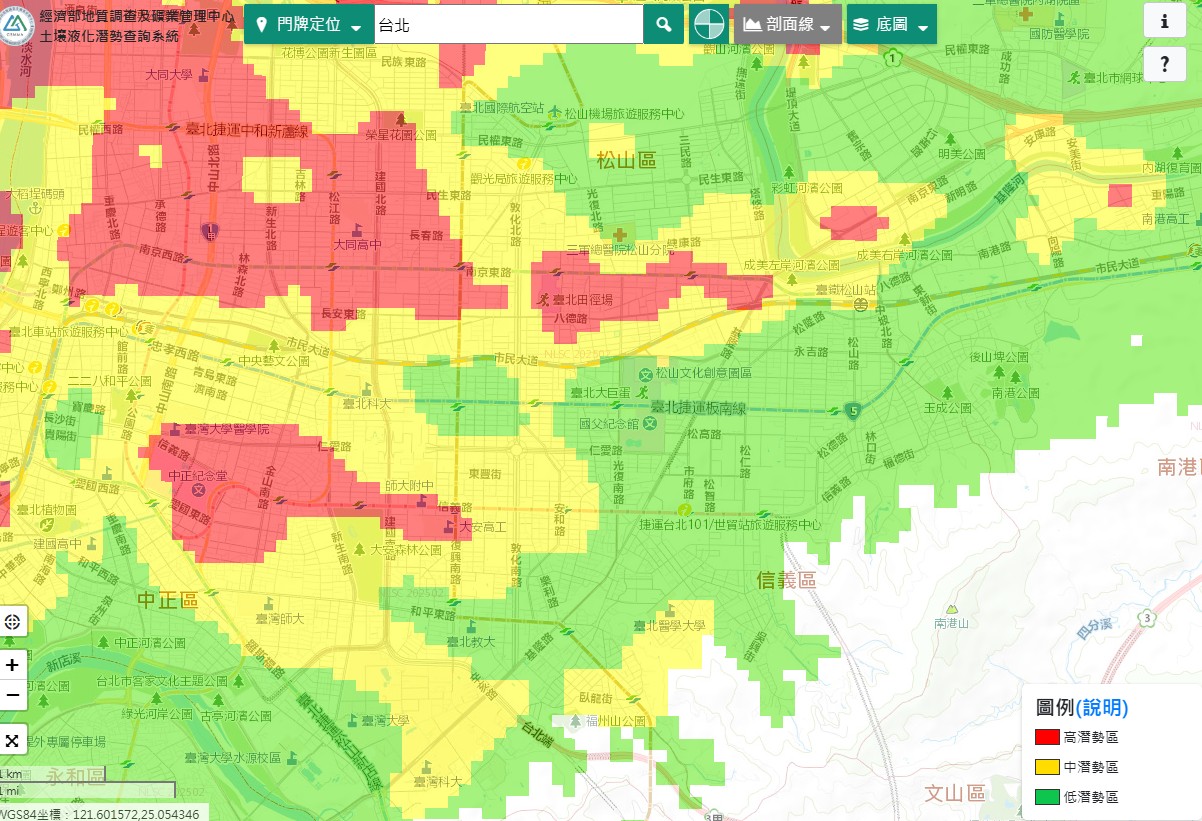Expand the 門牌定位 search type dropdown
The image size is (1202, 821).
(x=309, y=25)
